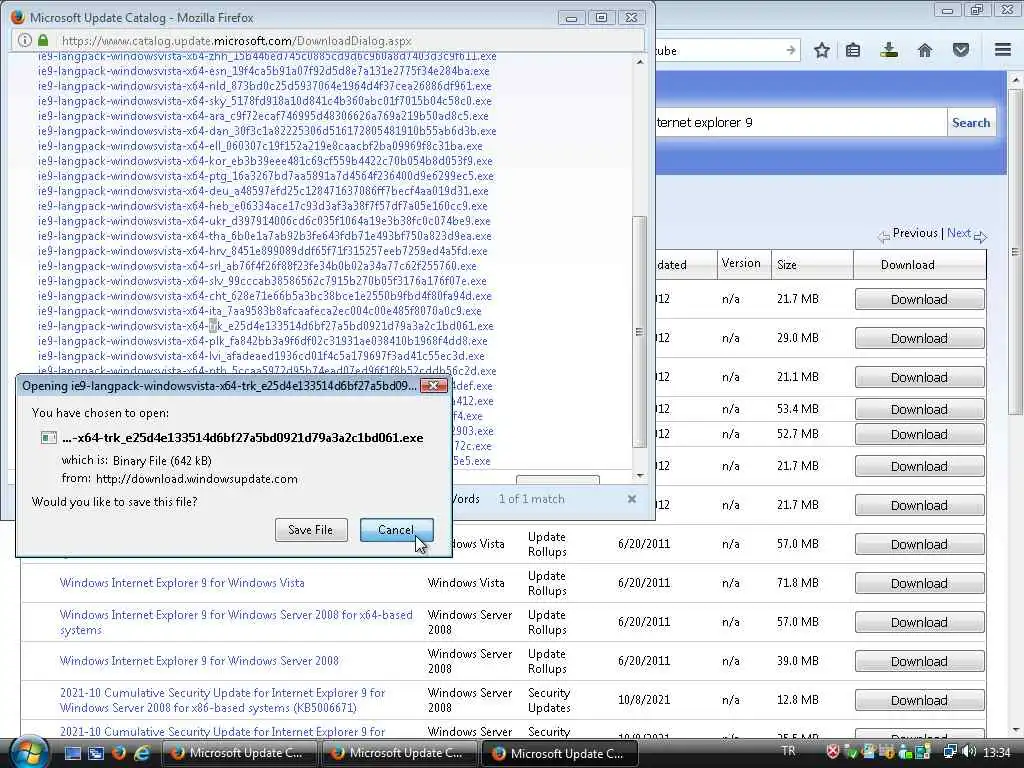Click the main catalog page scrollbar up arrow
The image size is (1024, 768).
pos(1016,80)
